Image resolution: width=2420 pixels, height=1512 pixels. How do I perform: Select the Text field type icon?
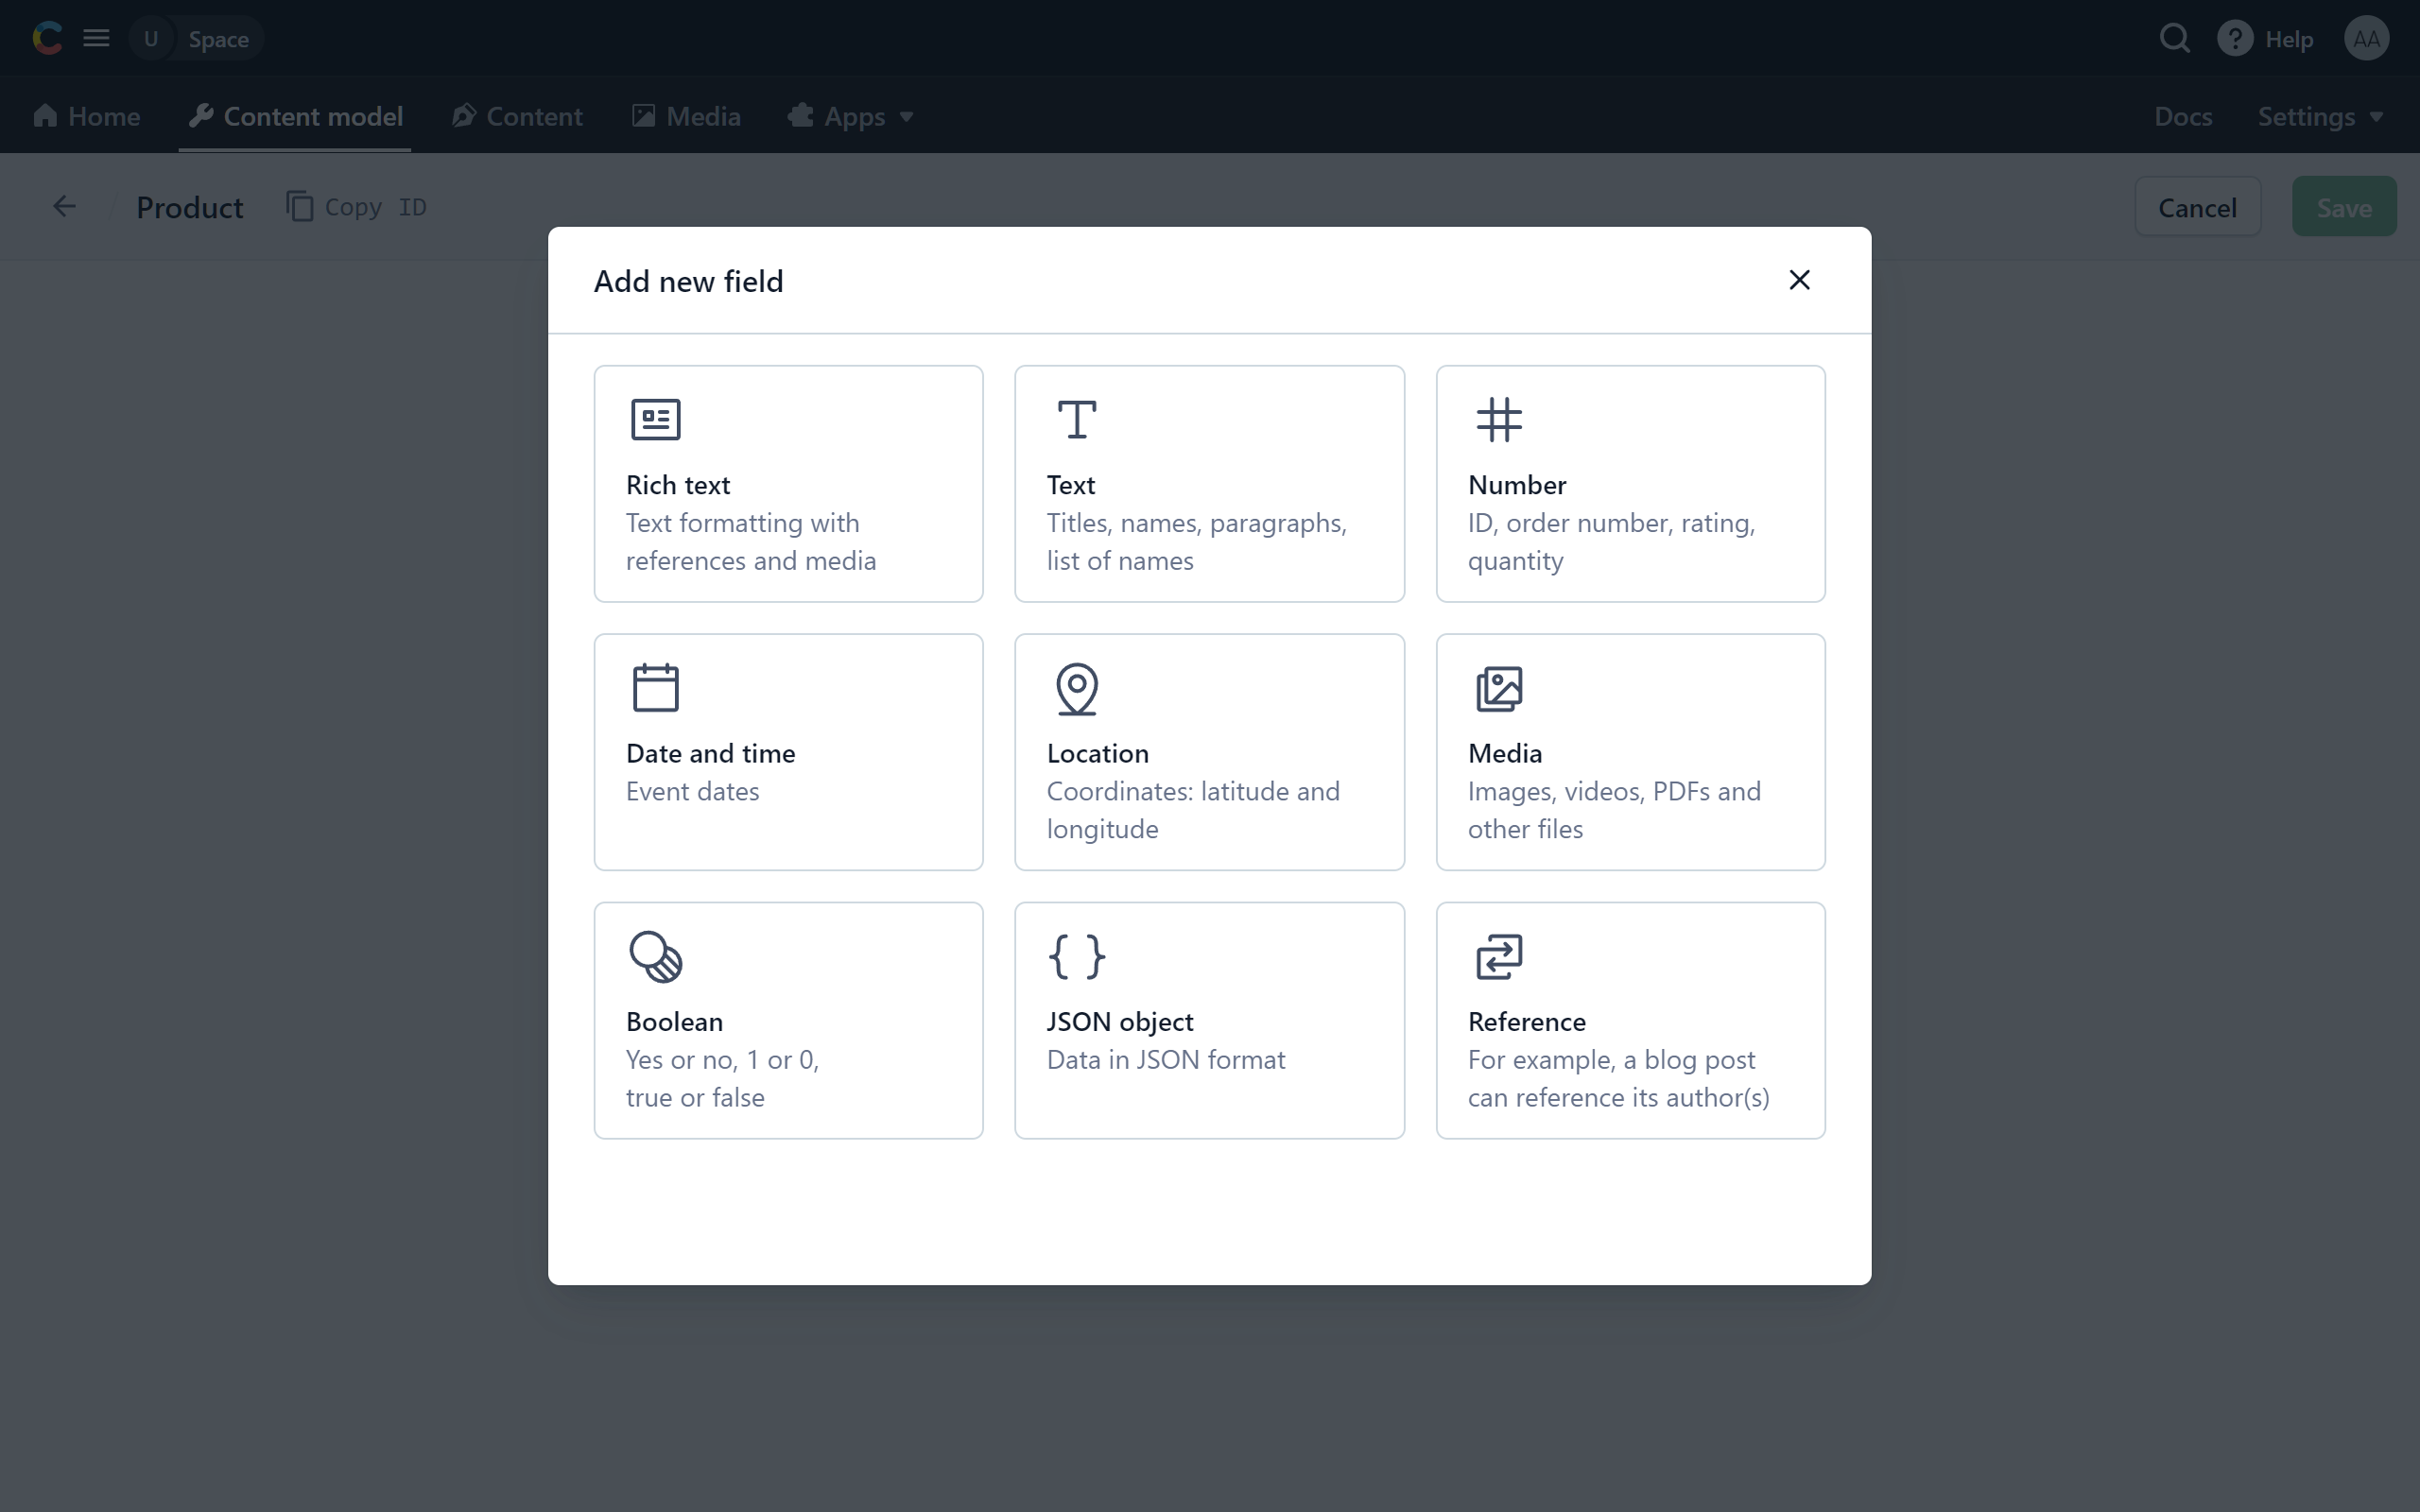(1076, 419)
